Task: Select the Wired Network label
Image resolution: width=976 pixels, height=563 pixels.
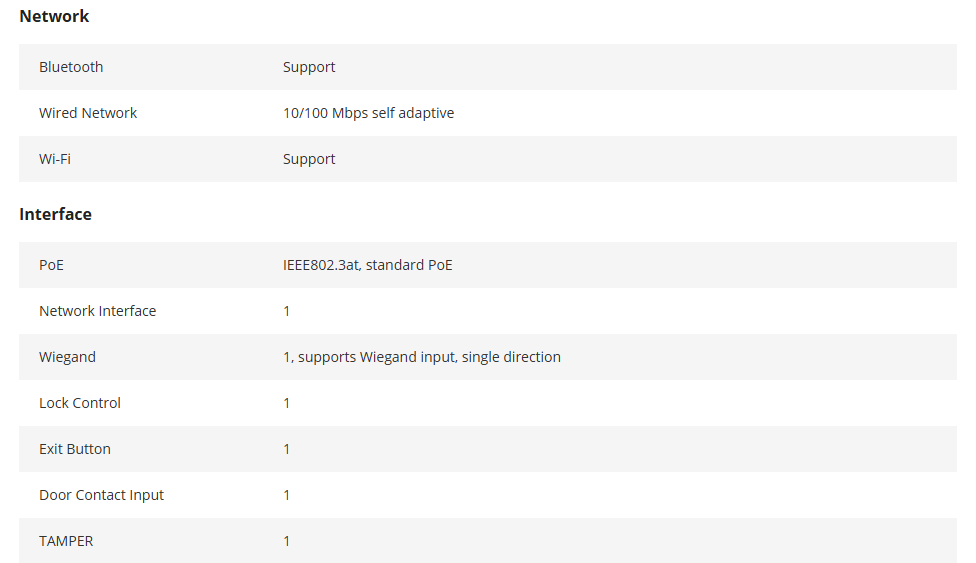Action: [88, 113]
